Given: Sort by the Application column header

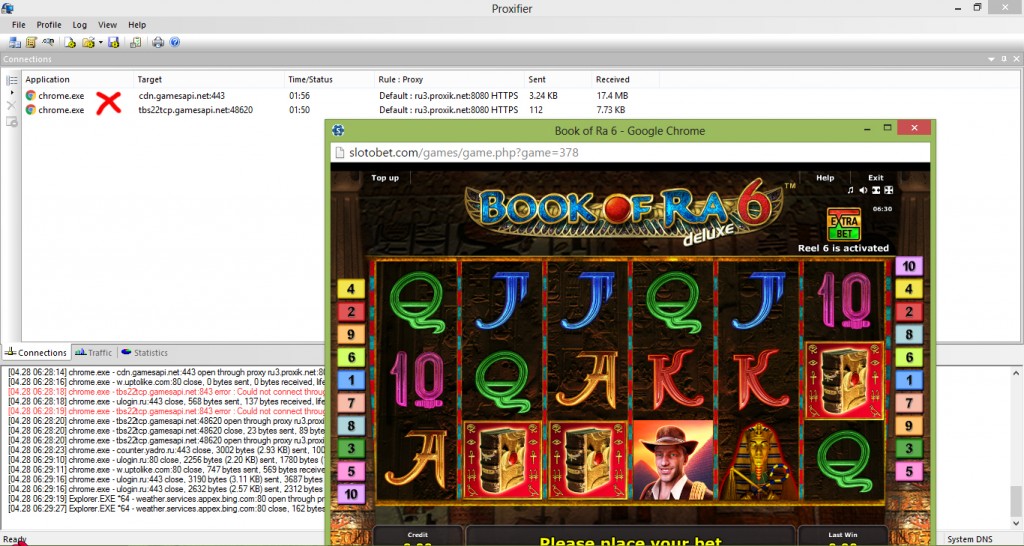Looking at the screenshot, I should (x=78, y=80).
